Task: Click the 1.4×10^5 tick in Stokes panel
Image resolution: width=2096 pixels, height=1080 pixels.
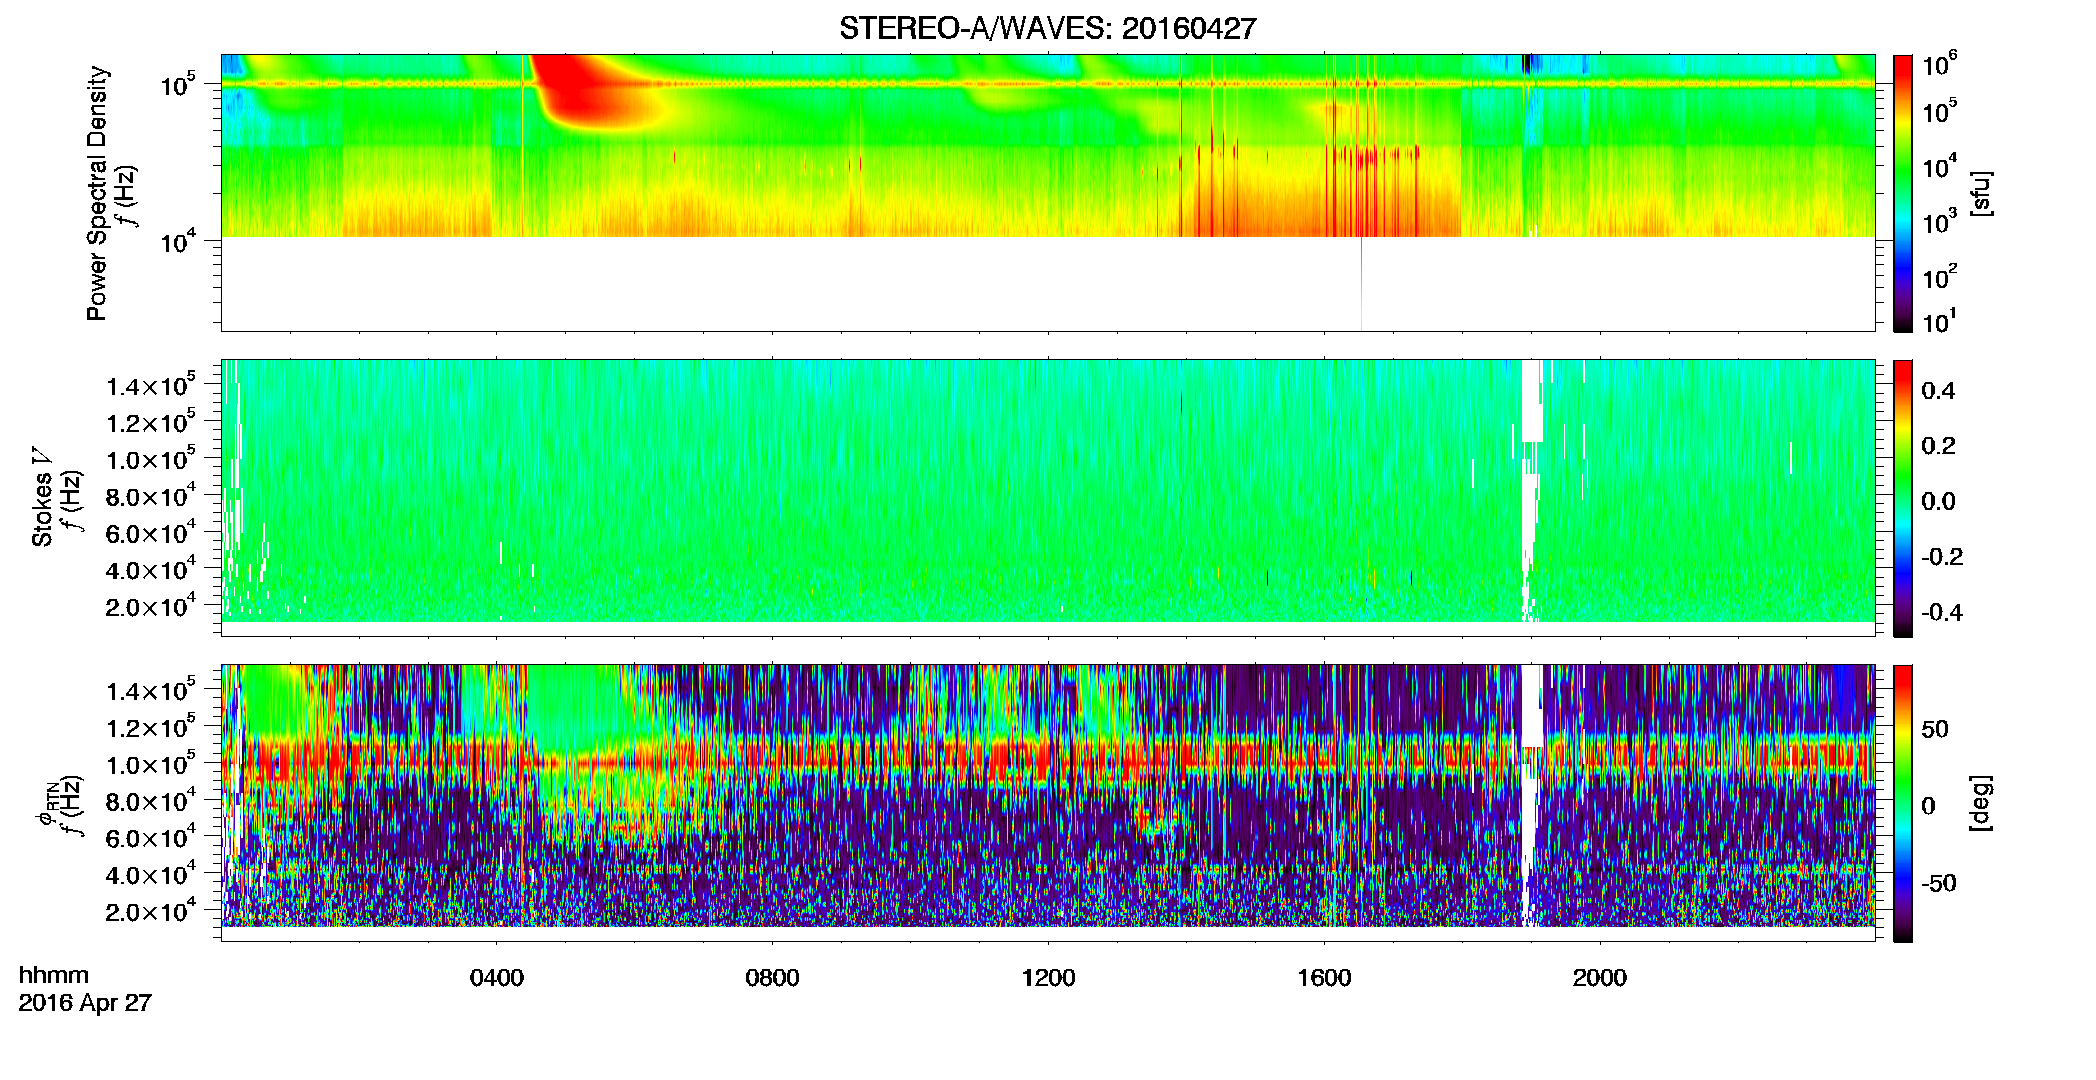Action: coord(150,385)
